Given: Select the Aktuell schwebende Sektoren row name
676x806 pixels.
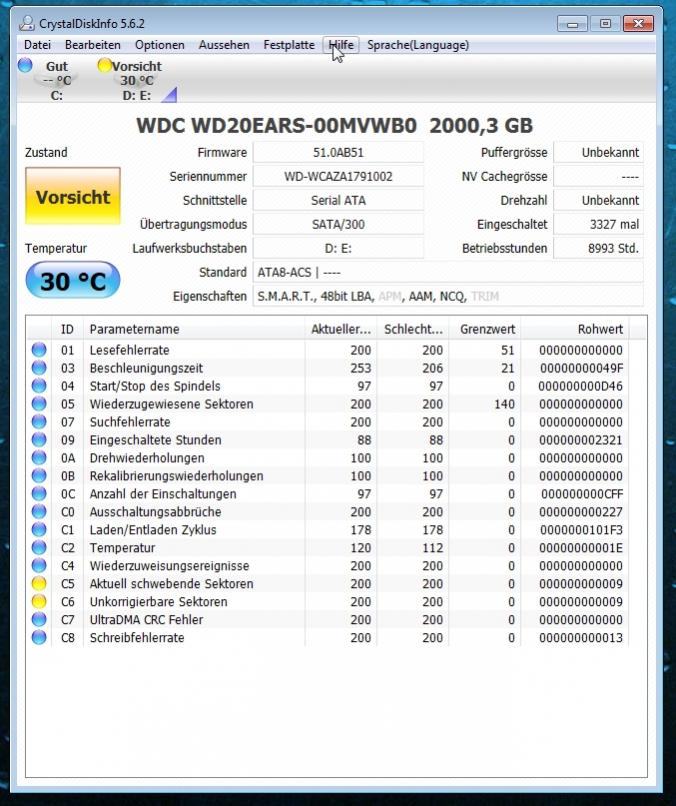Looking at the screenshot, I should coord(171,584).
